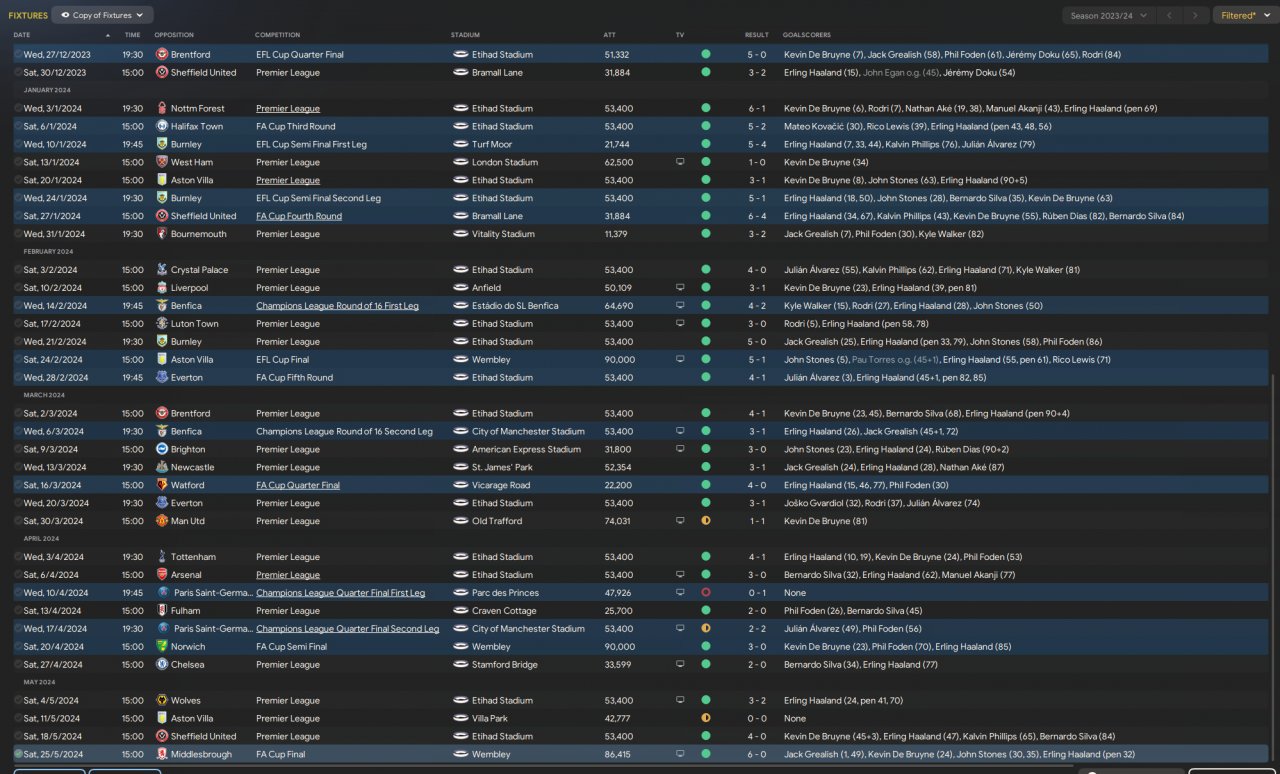Sort by the Competition column header

point(277,35)
